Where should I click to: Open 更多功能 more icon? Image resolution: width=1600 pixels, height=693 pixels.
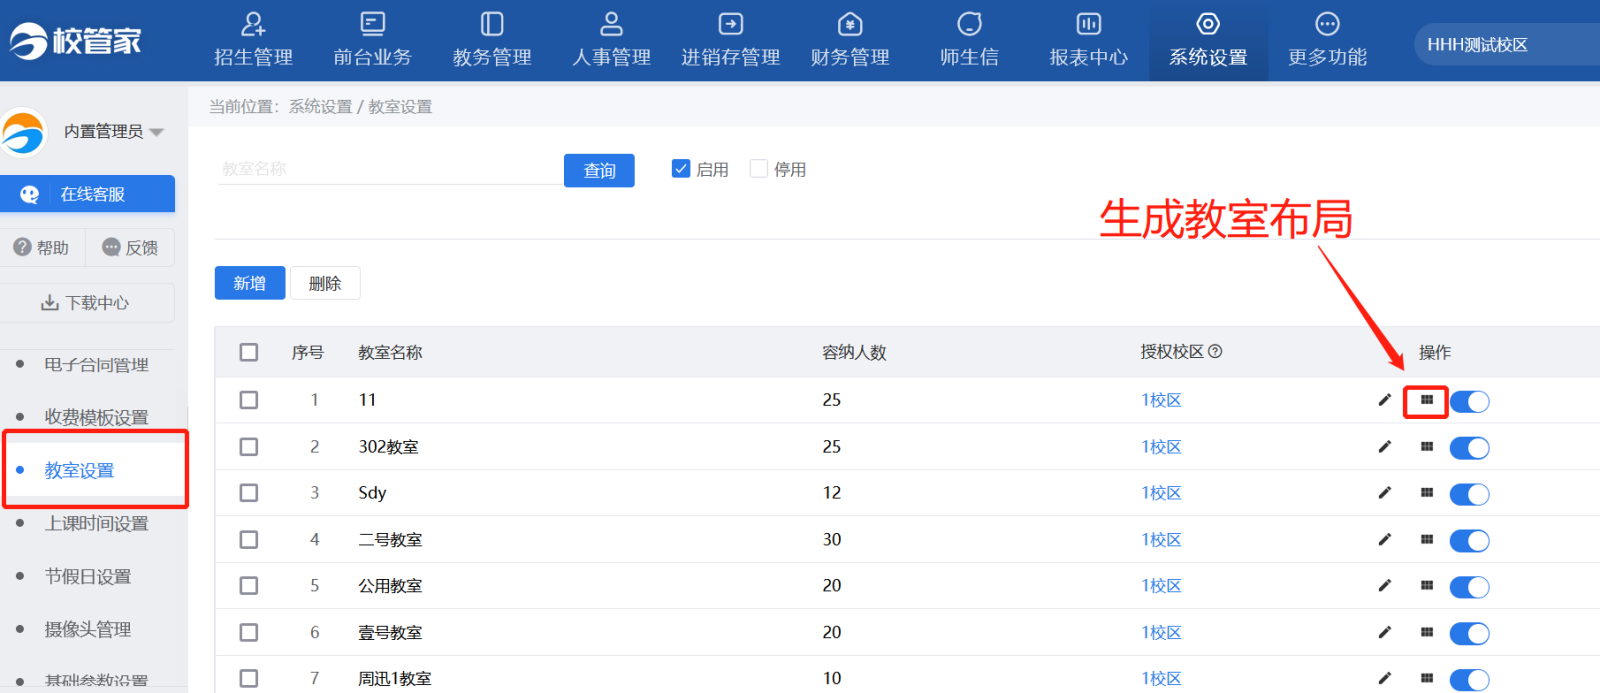pyautogui.click(x=1327, y=23)
